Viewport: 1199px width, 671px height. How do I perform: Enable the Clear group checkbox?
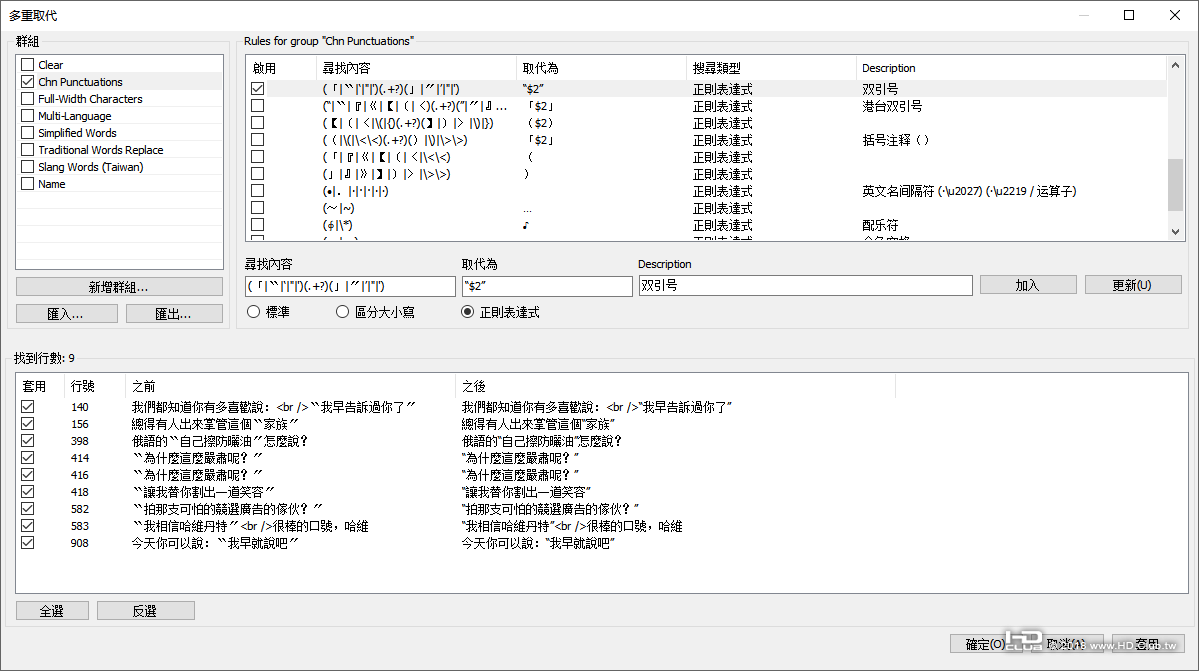(28, 65)
